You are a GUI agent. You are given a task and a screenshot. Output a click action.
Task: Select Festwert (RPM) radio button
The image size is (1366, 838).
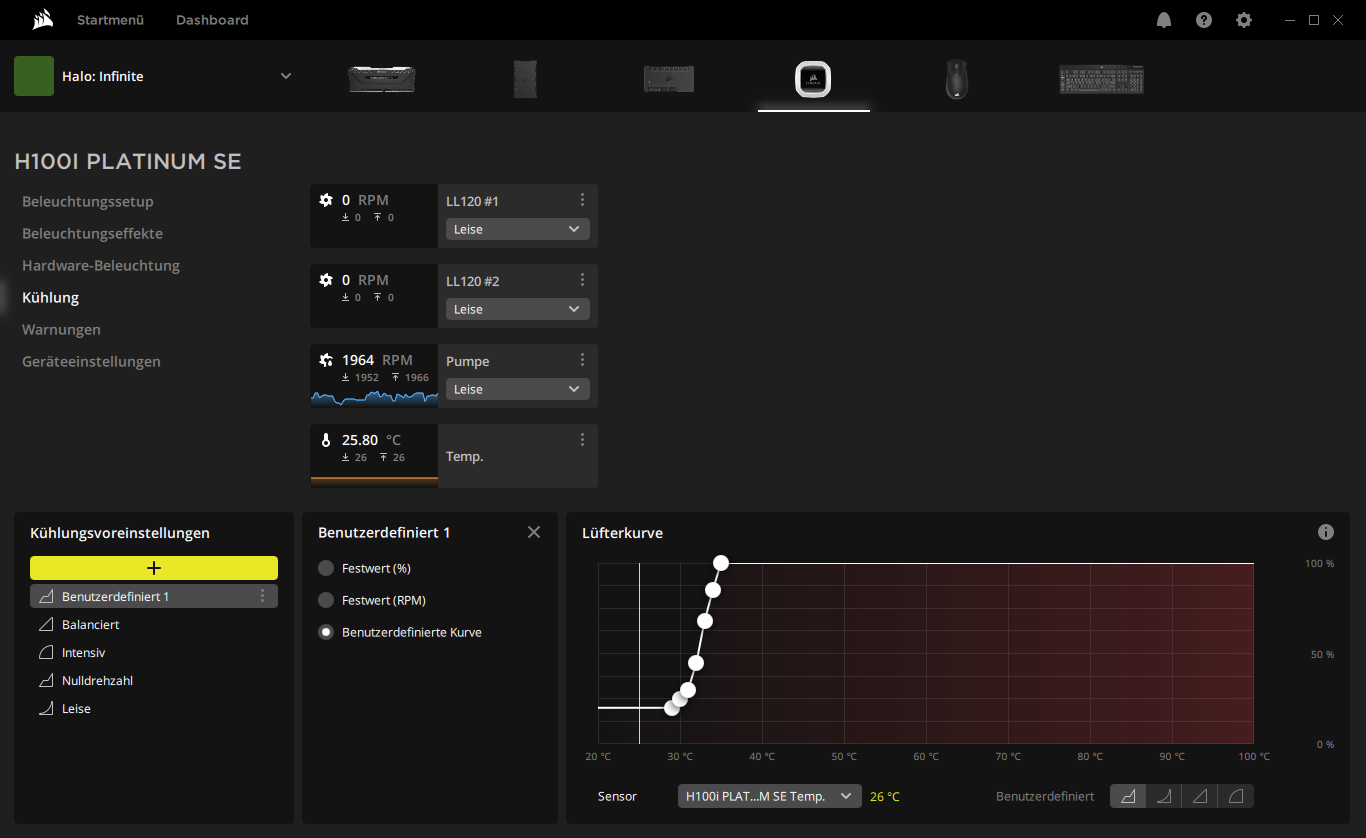[x=326, y=600]
